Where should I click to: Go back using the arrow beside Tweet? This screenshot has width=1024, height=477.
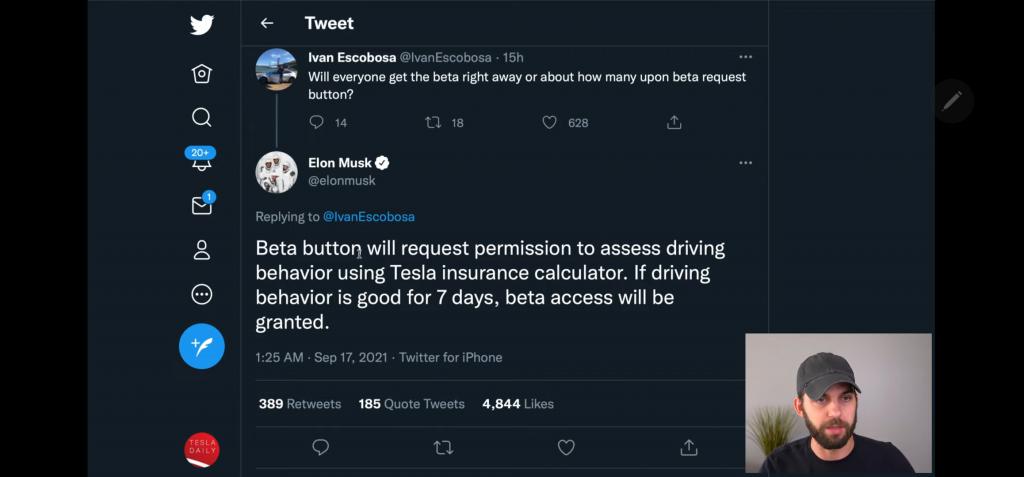pos(267,23)
